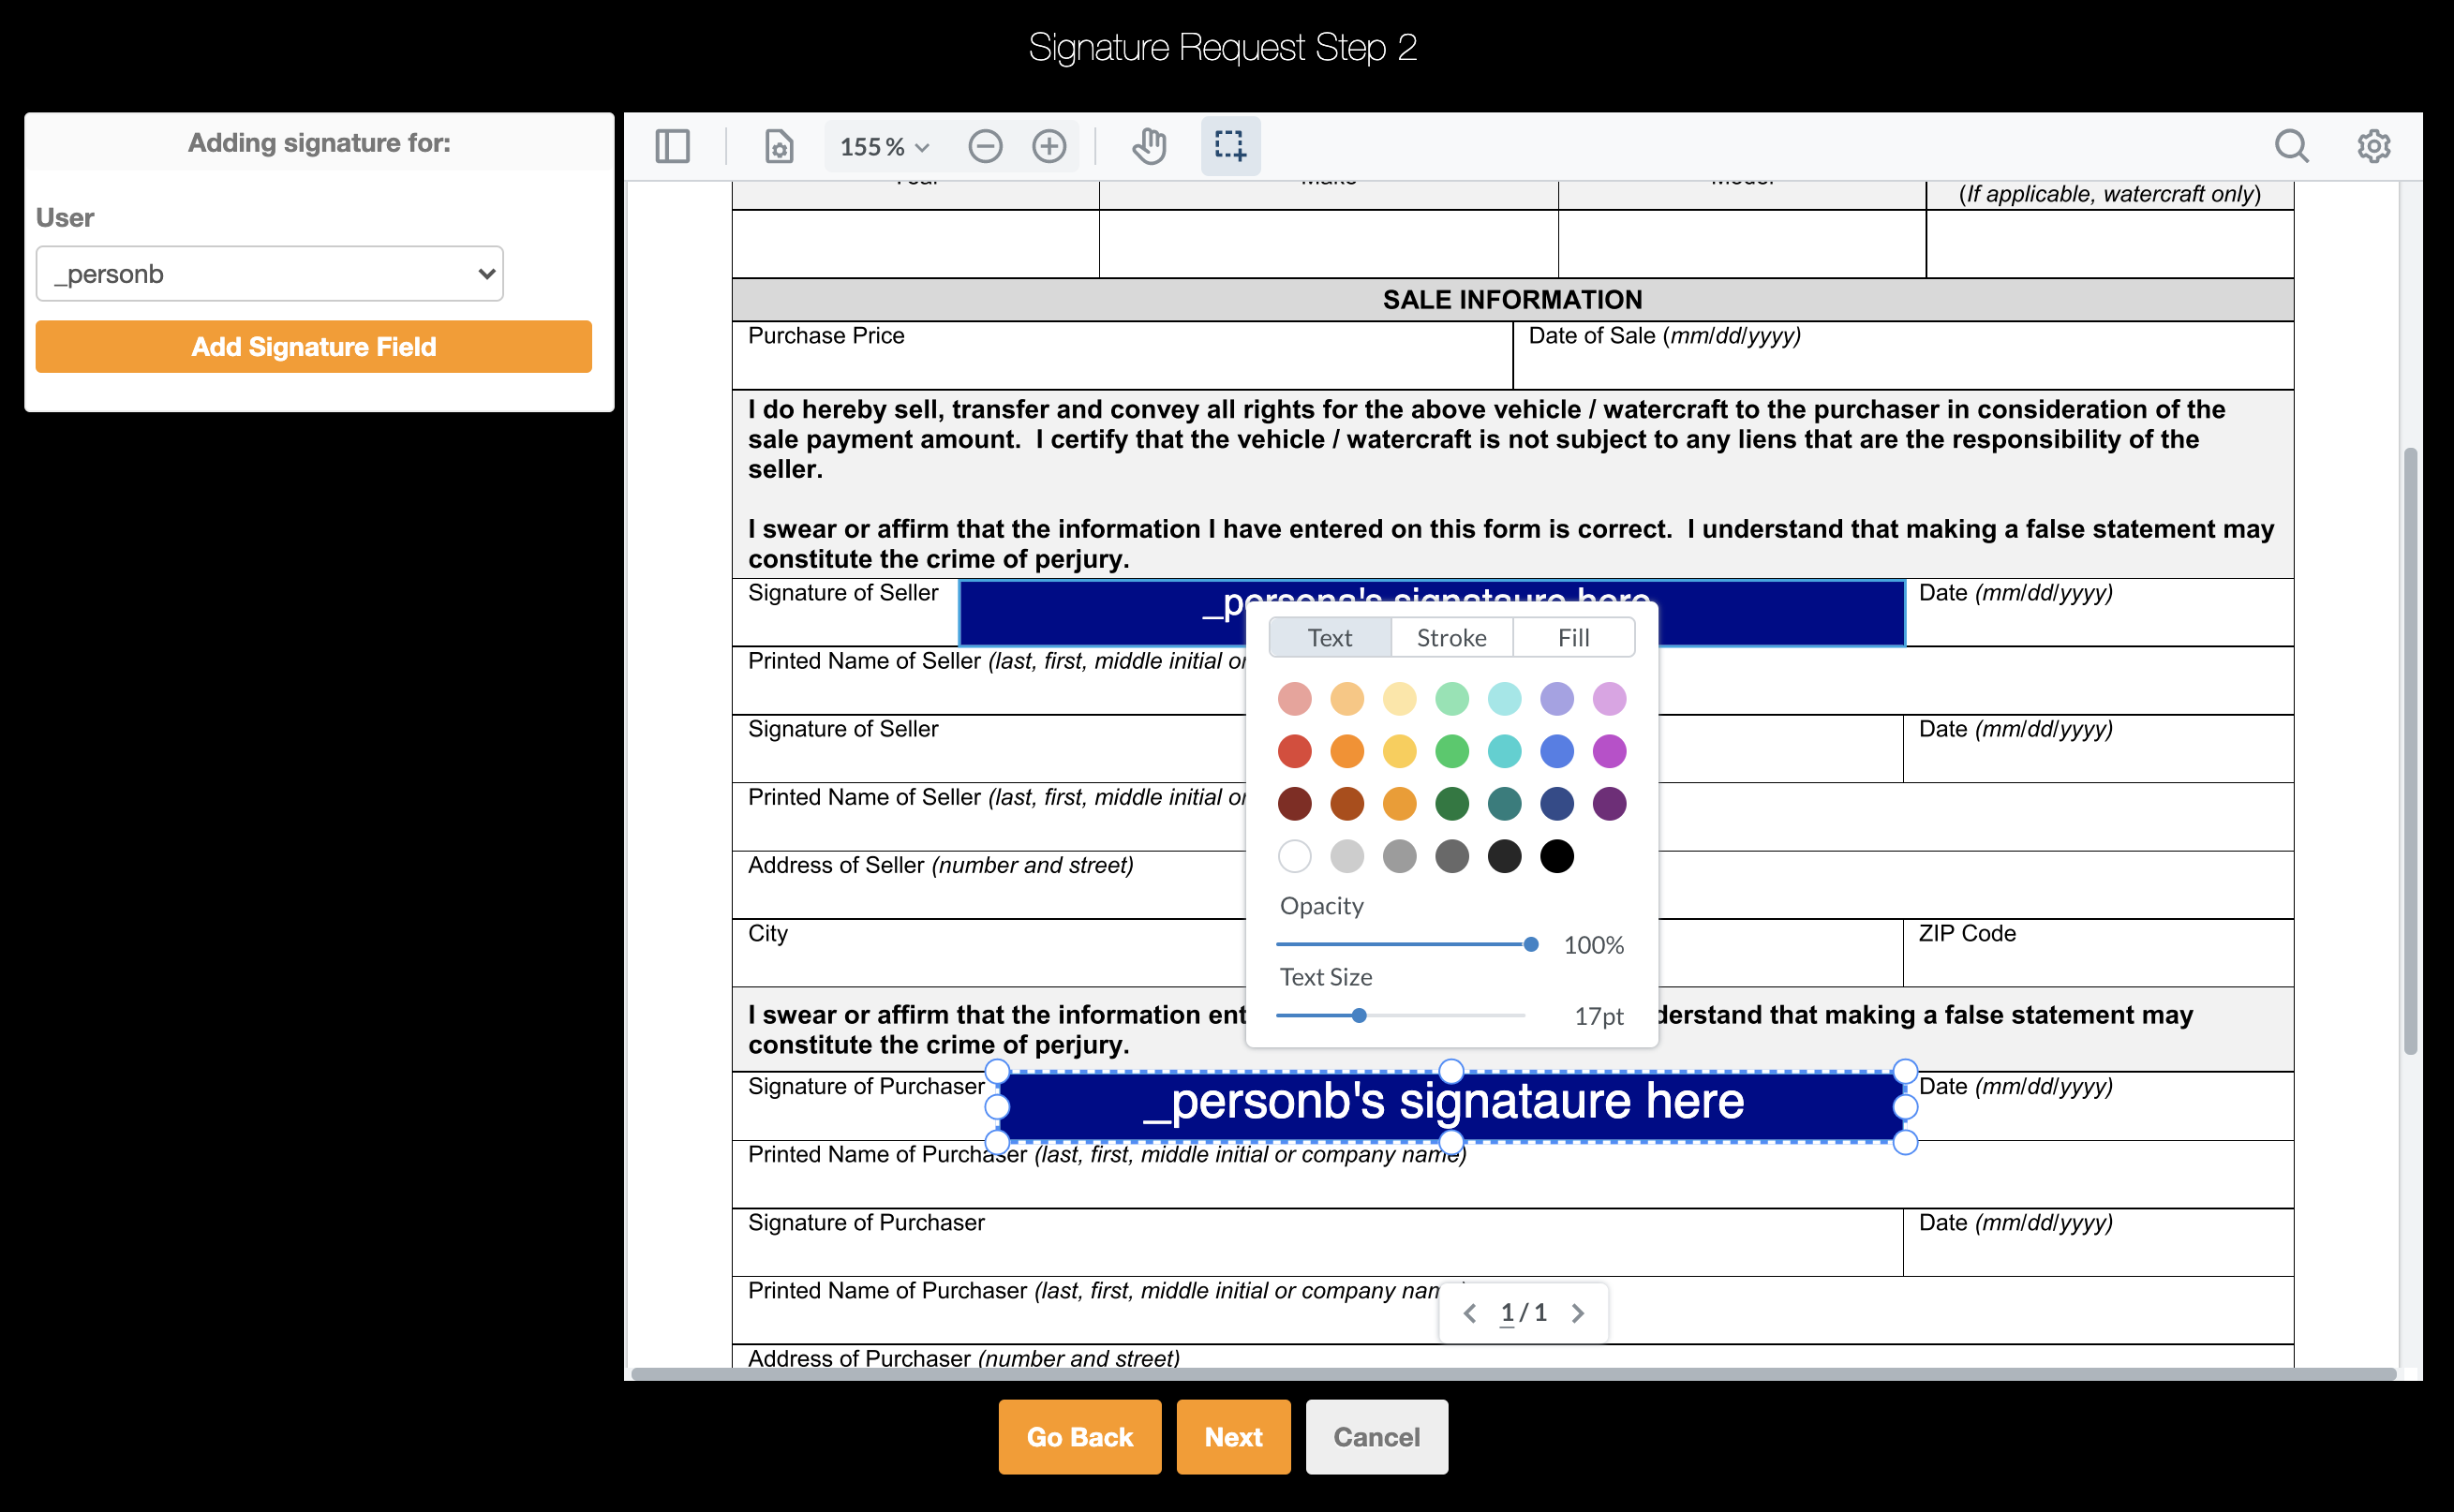
Task: Click the 'ZIP Code' label
Action: tap(1967, 934)
